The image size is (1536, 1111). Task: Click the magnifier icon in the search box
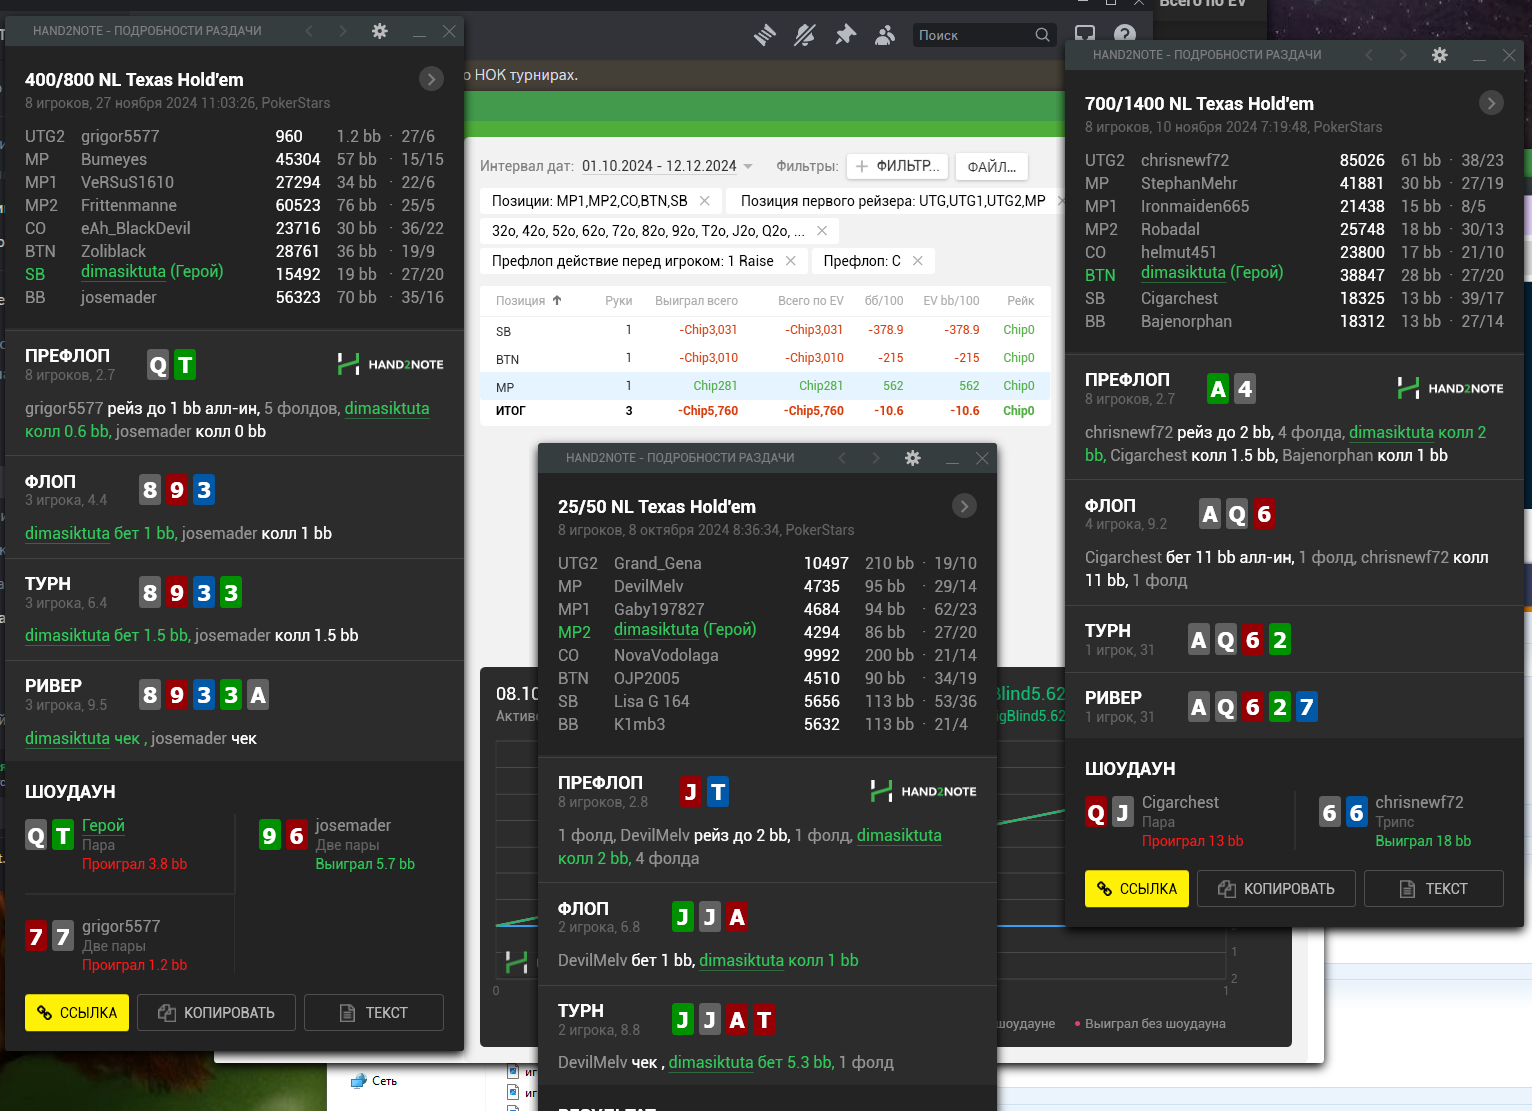[1042, 35]
